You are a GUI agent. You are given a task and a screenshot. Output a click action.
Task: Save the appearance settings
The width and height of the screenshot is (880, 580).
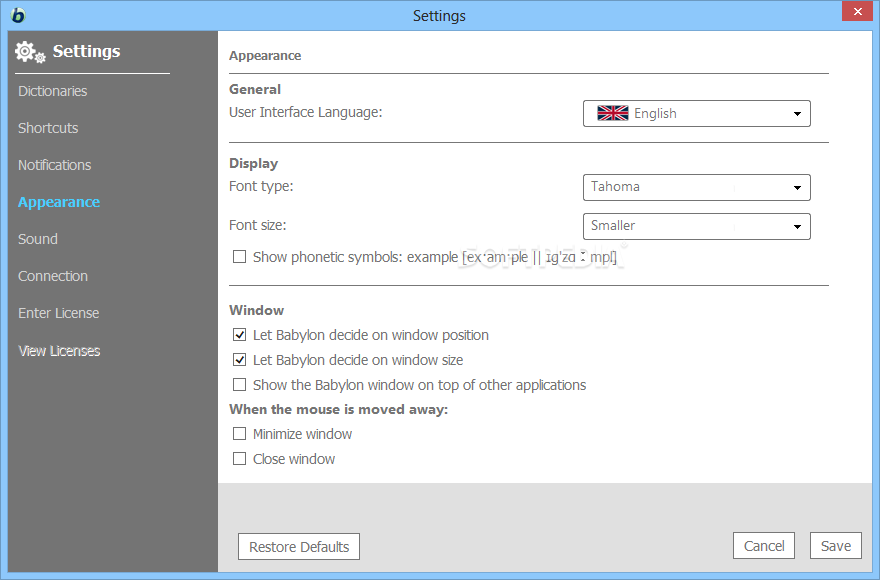pos(836,546)
